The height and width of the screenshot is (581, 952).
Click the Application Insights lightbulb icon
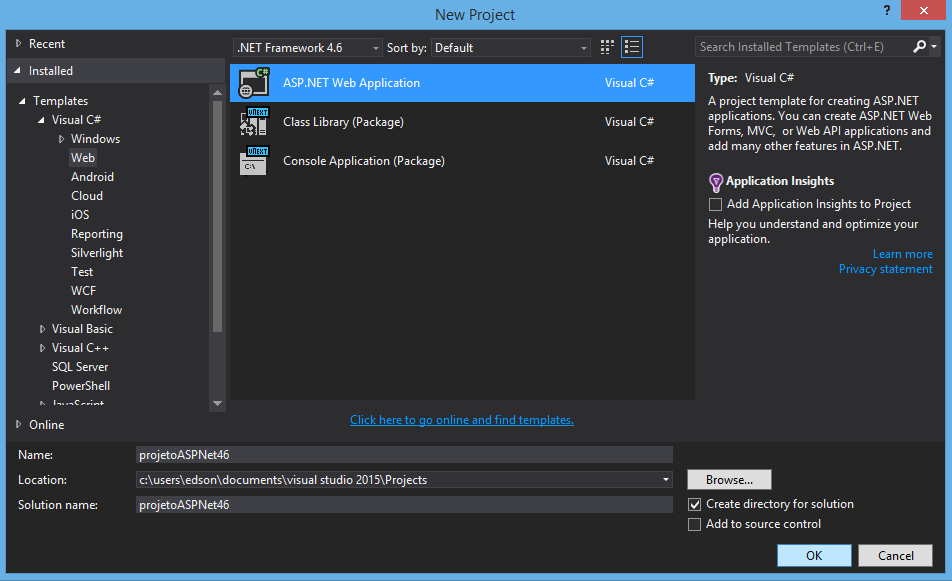(715, 181)
